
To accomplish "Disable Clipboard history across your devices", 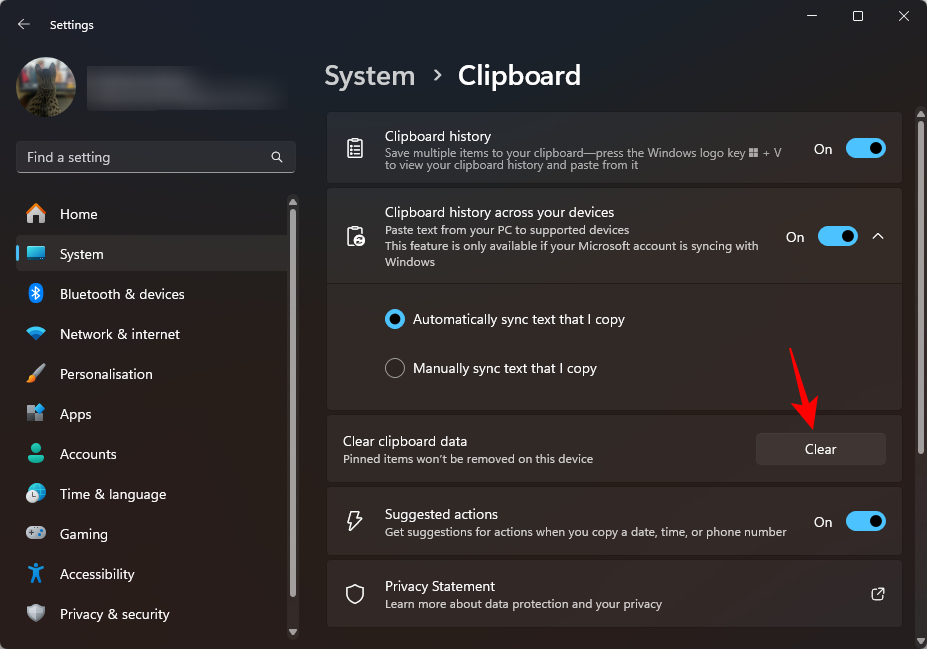I will [837, 237].
